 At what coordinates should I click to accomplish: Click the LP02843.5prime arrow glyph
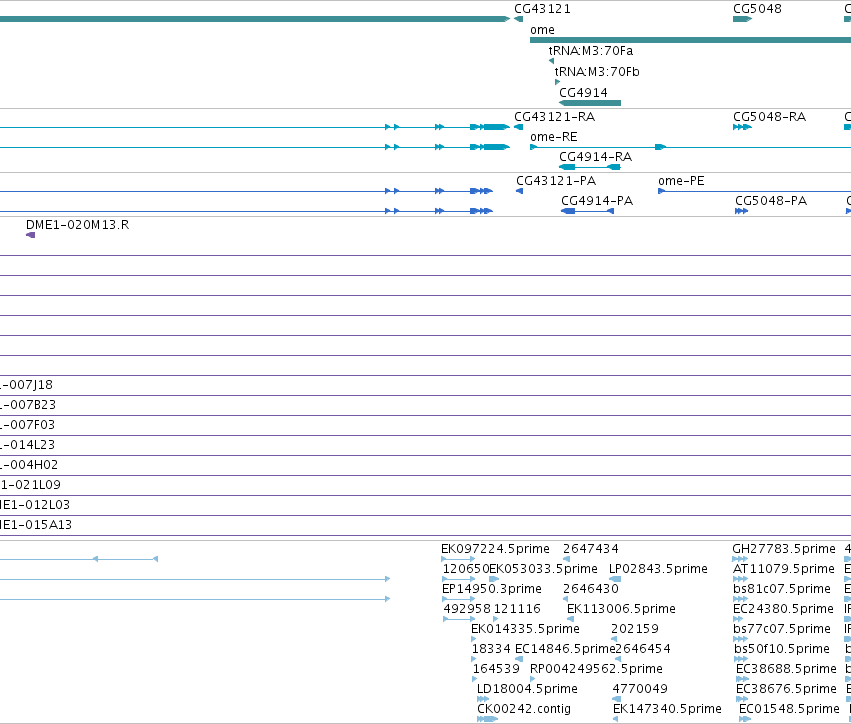615,579
